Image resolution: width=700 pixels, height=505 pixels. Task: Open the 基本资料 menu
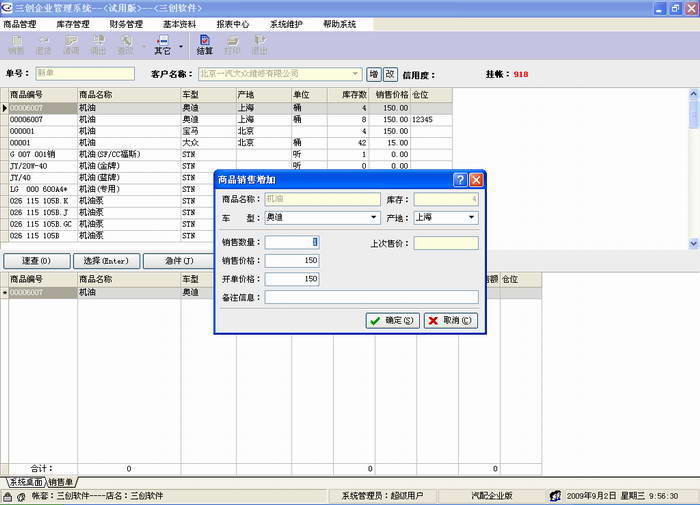(179, 24)
